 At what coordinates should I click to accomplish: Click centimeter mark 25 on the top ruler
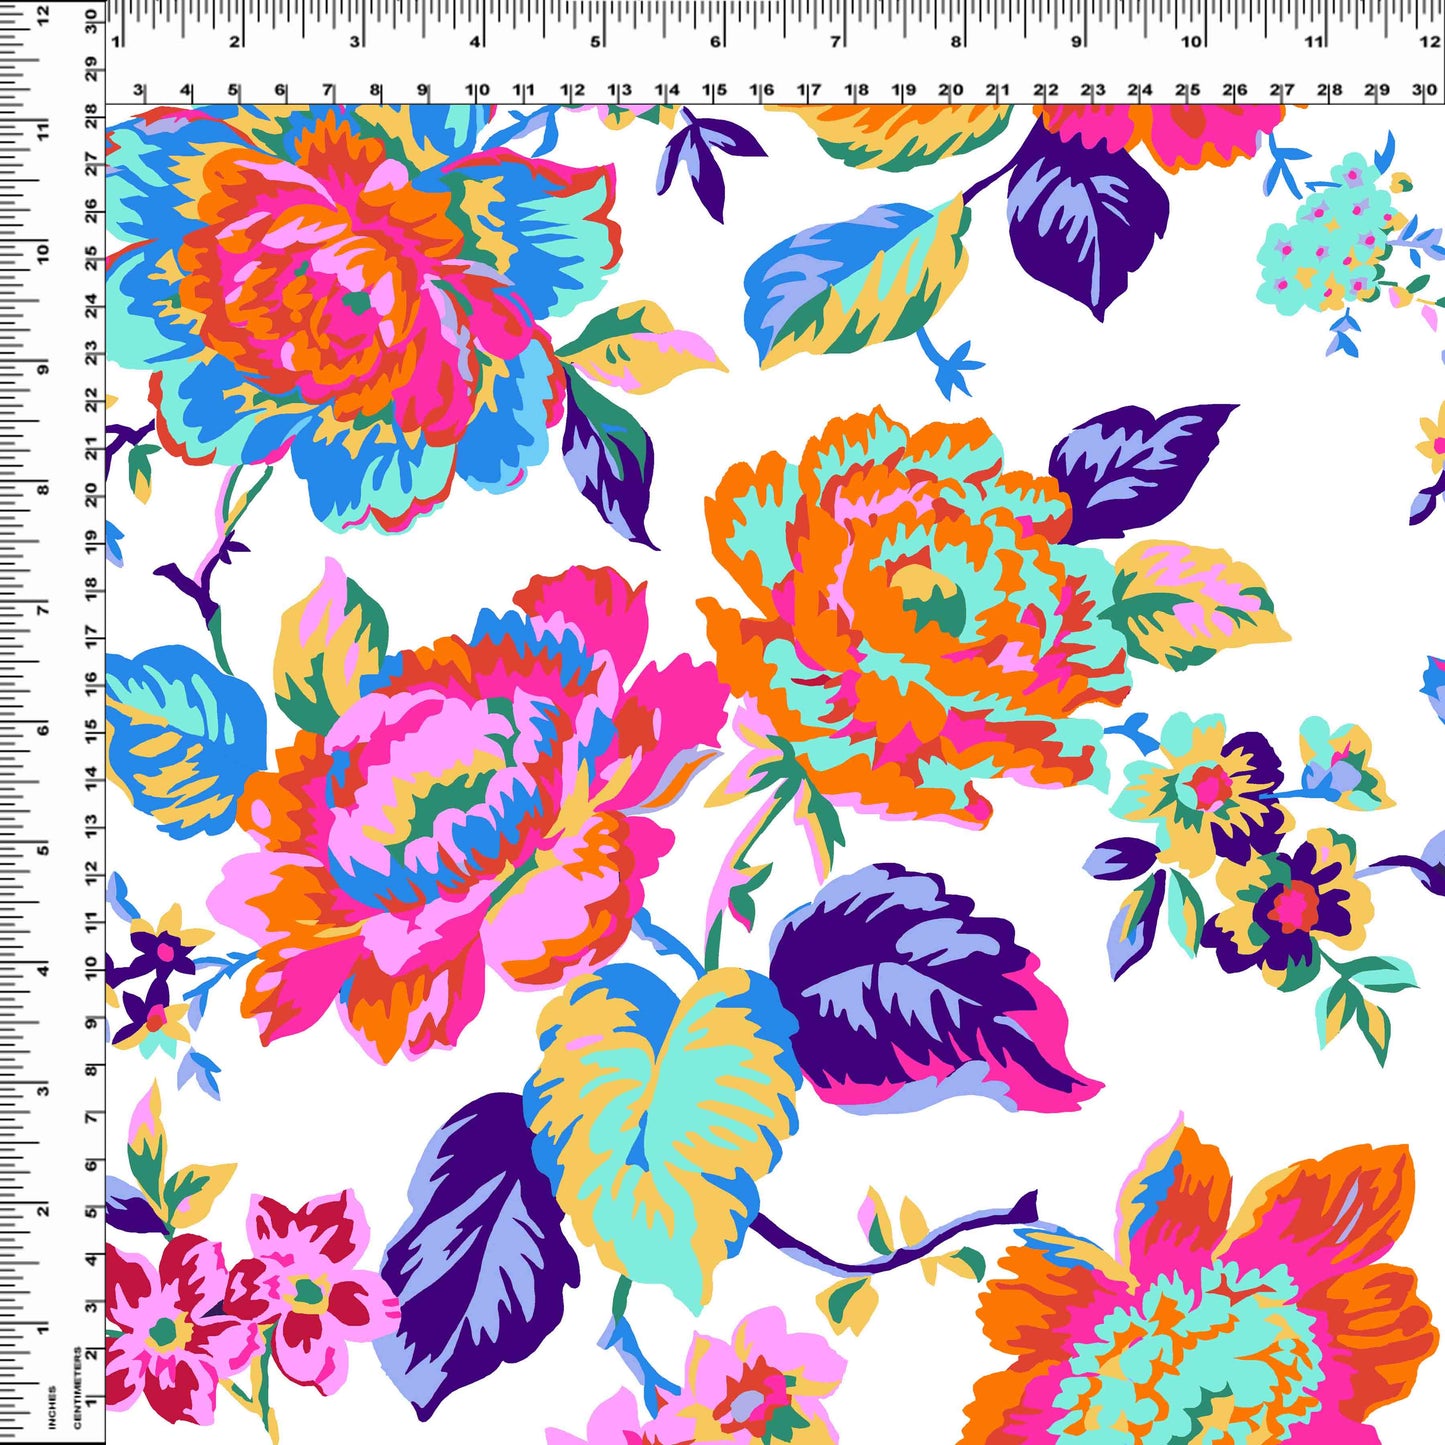(x=1188, y=90)
